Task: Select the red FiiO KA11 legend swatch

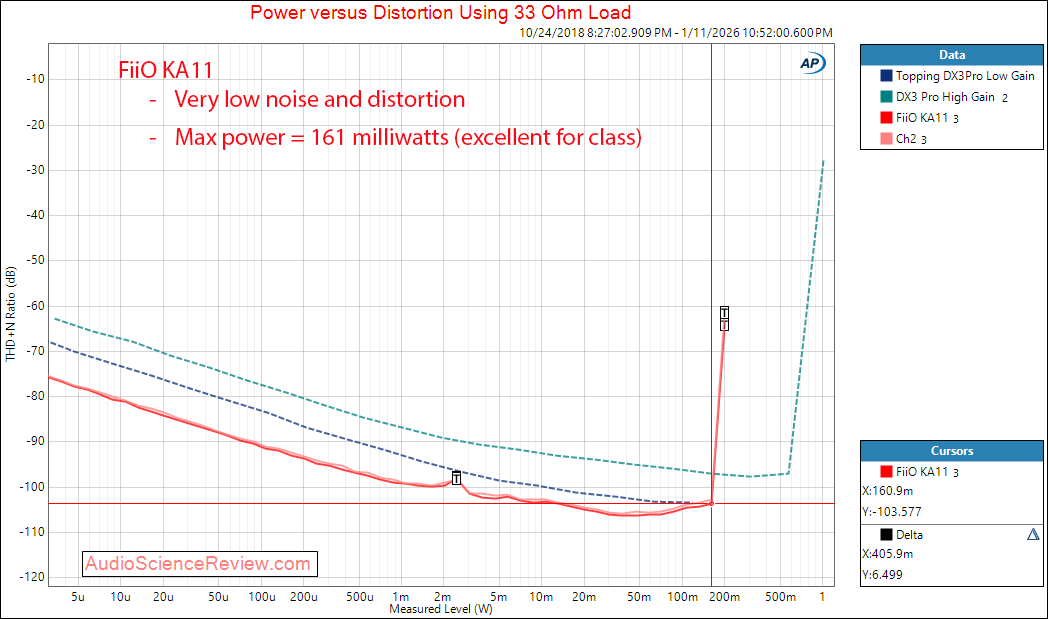Action: (x=886, y=118)
